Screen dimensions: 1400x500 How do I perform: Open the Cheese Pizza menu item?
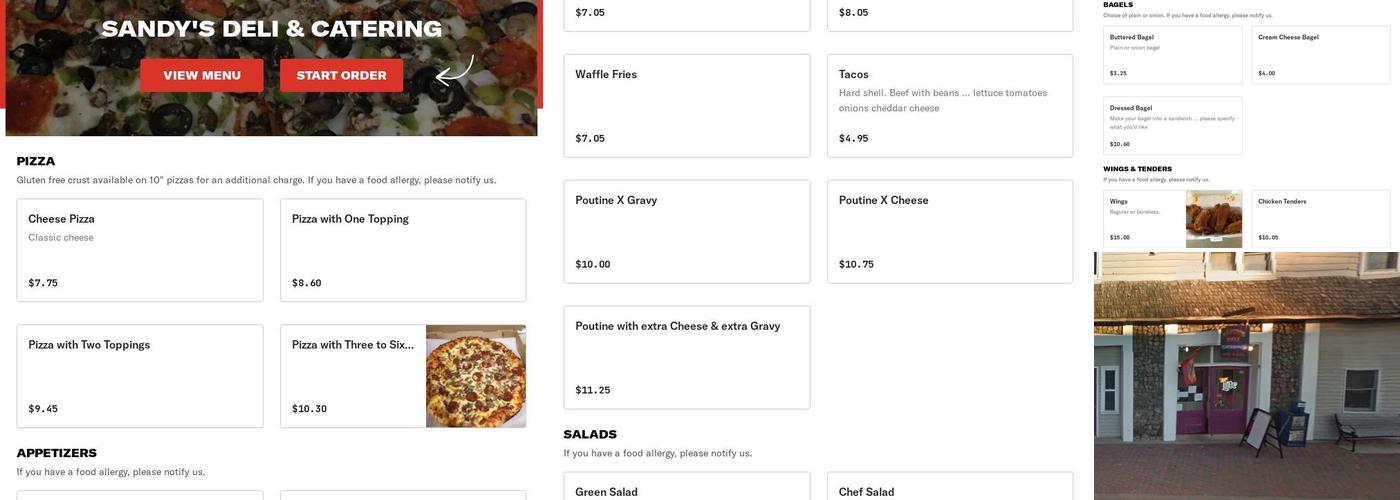click(x=140, y=250)
